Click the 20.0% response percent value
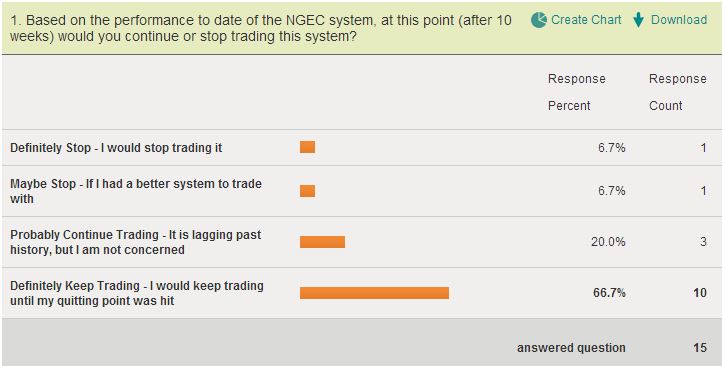The height and width of the screenshot is (366, 723). click(608, 242)
